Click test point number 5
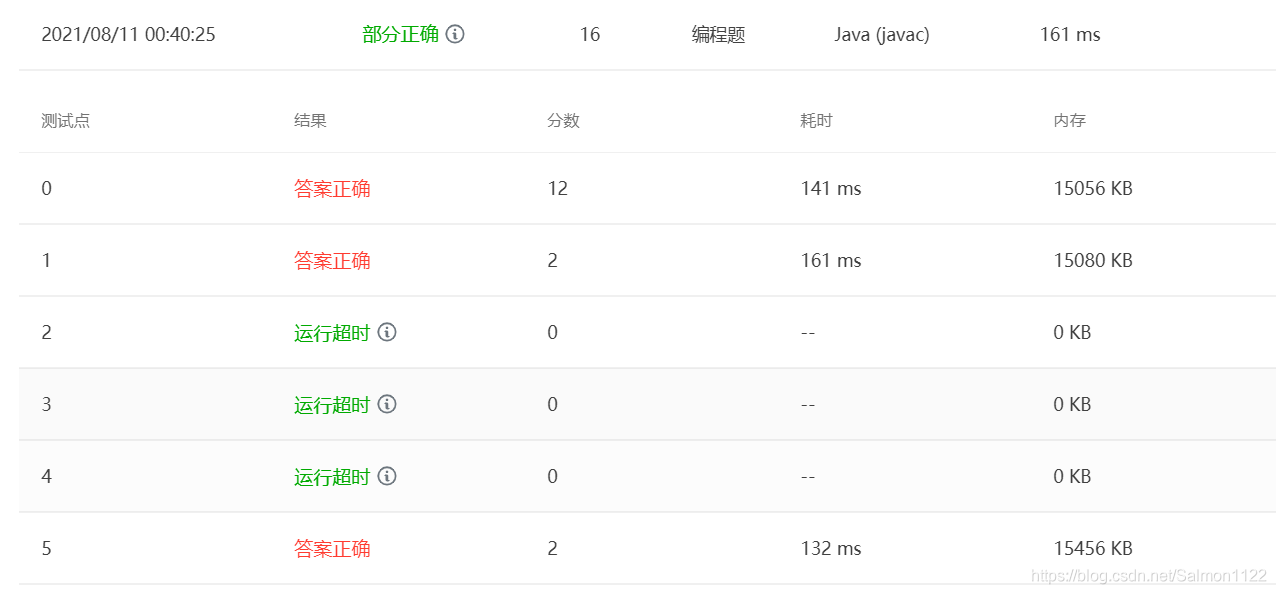This screenshot has height=594, width=1276. click(x=46, y=548)
